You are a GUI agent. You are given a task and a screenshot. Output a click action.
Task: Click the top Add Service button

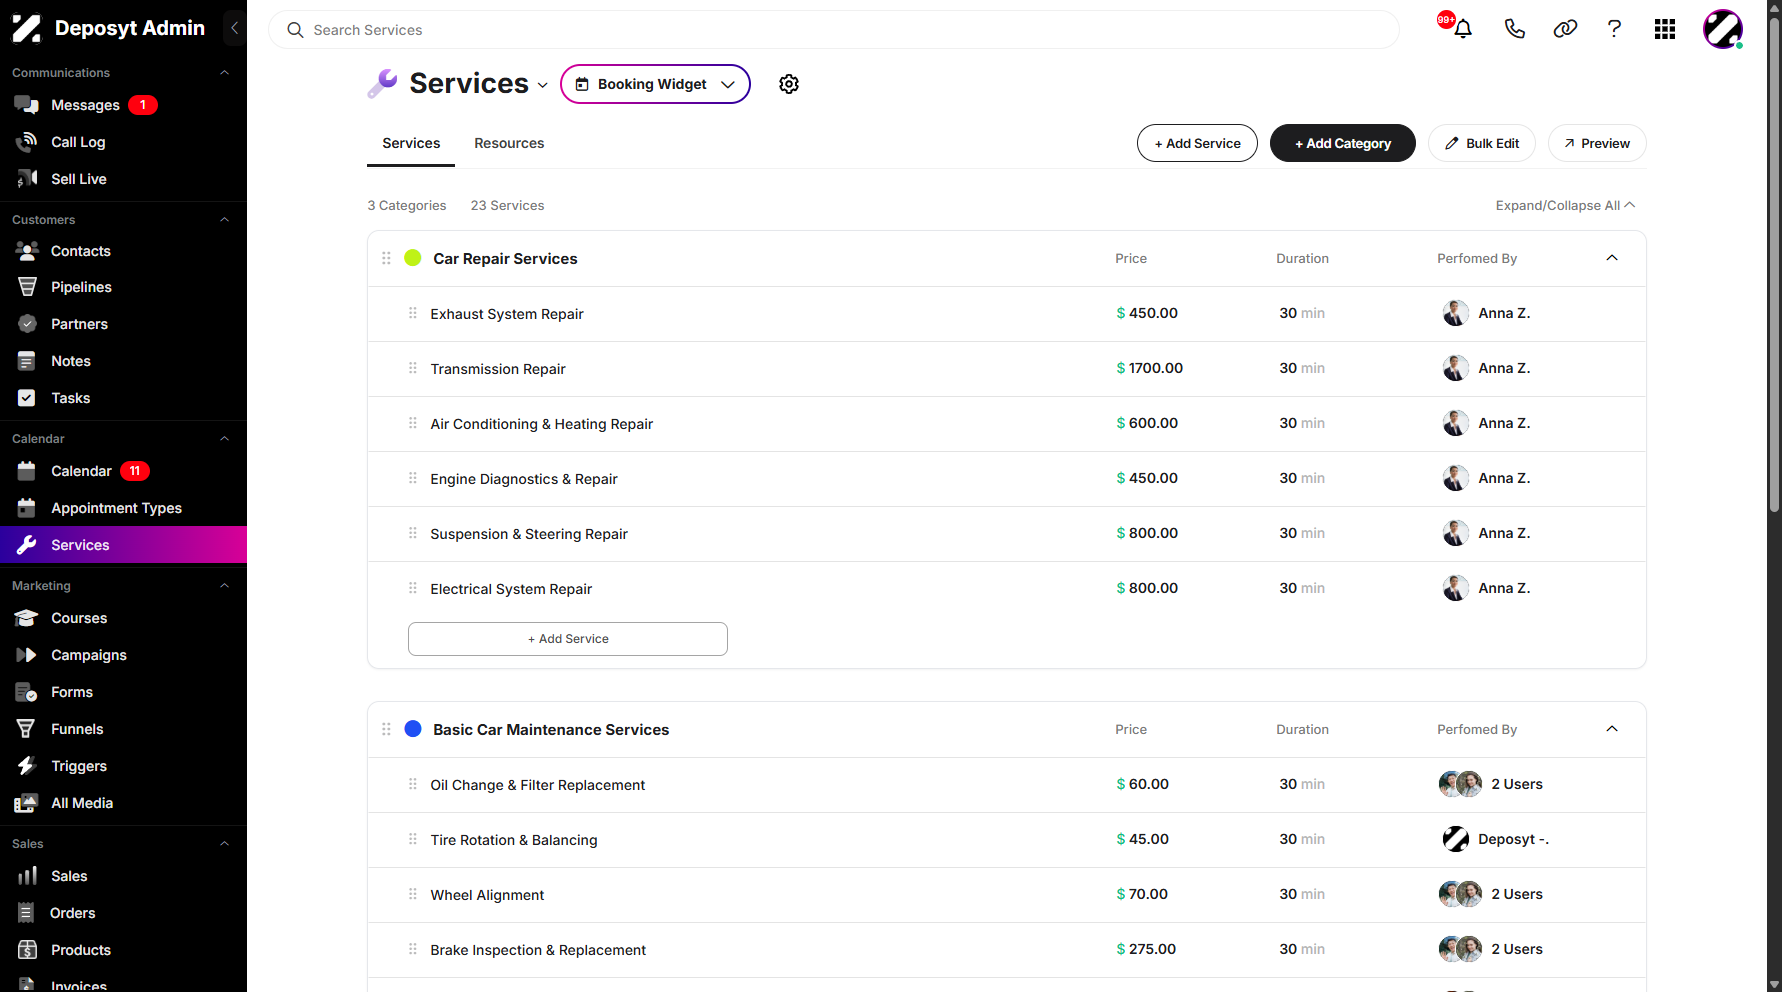click(x=1197, y=143)
